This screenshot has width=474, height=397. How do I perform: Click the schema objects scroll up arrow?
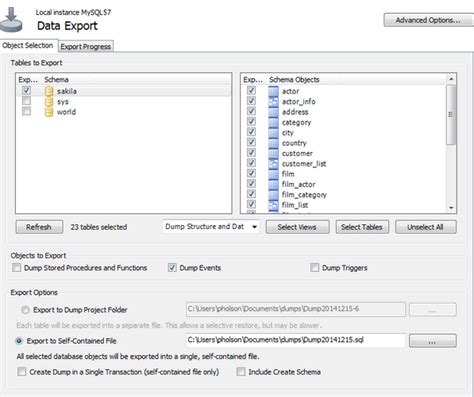(x=451, y=79)
